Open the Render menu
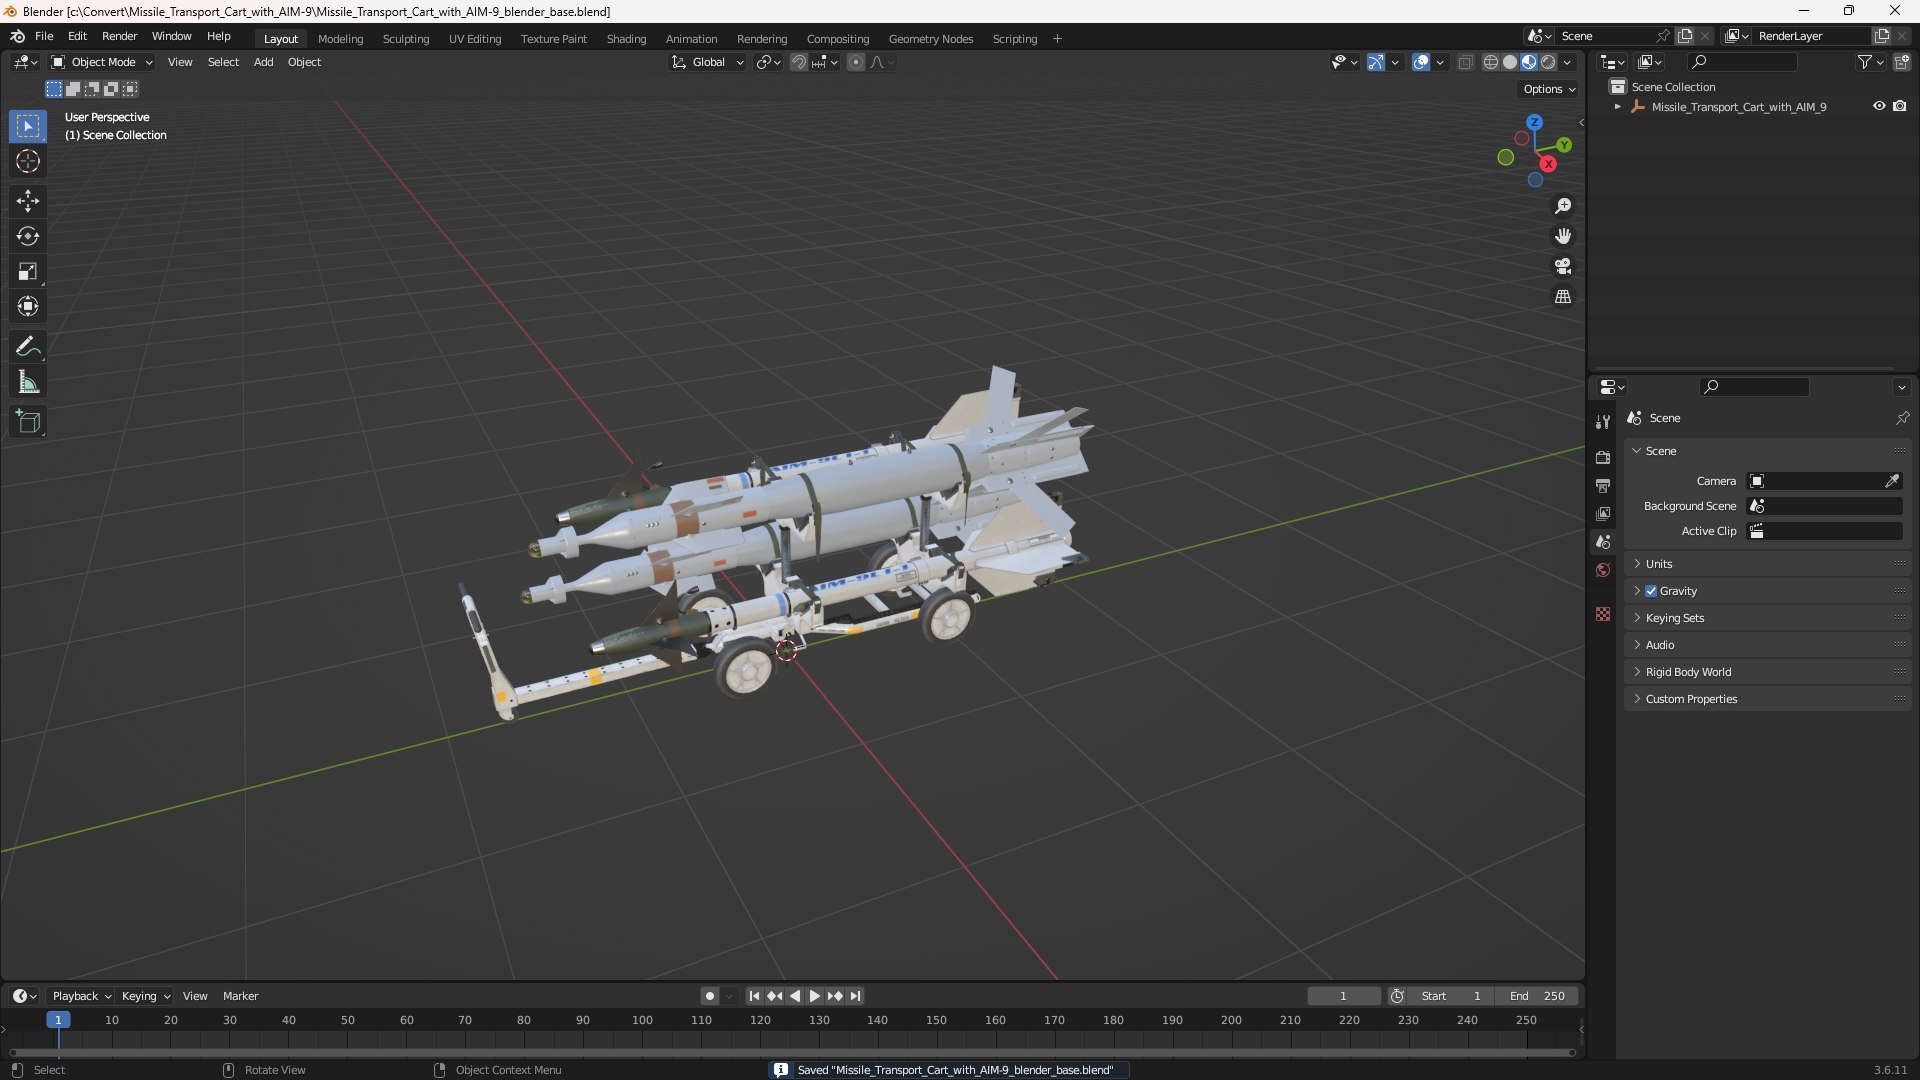Image resolution: width=1920 pixels, height=1080 pixels. pyautogui.click(x=119, y=36)
